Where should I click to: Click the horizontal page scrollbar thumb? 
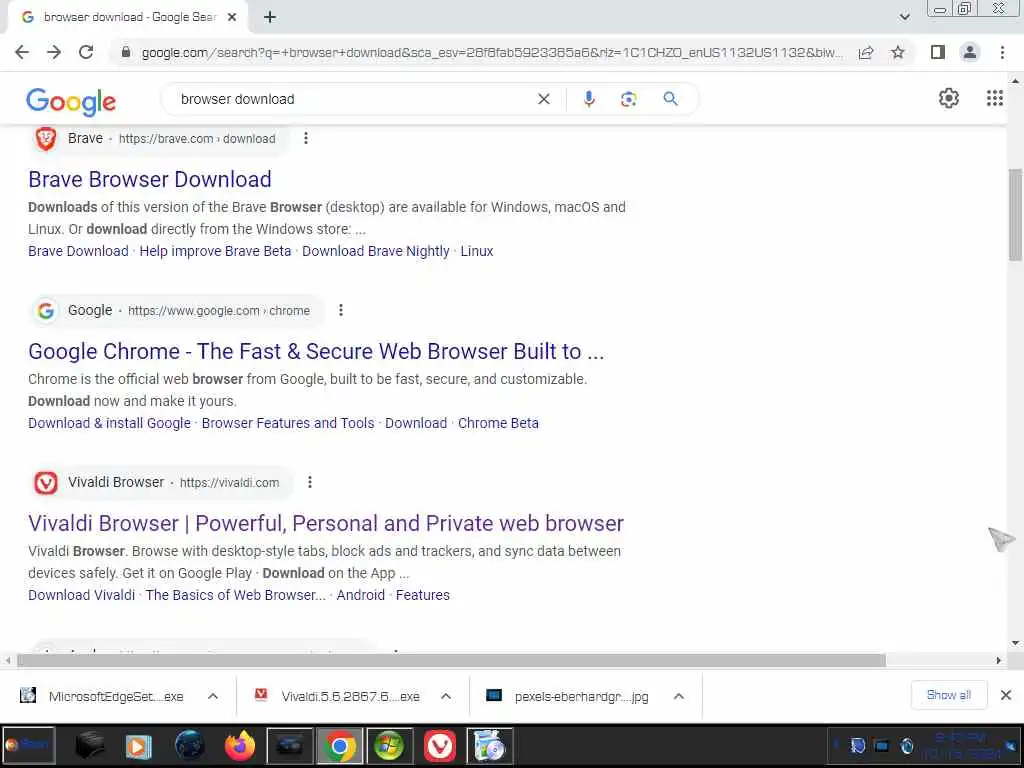(x=451, y=660)
